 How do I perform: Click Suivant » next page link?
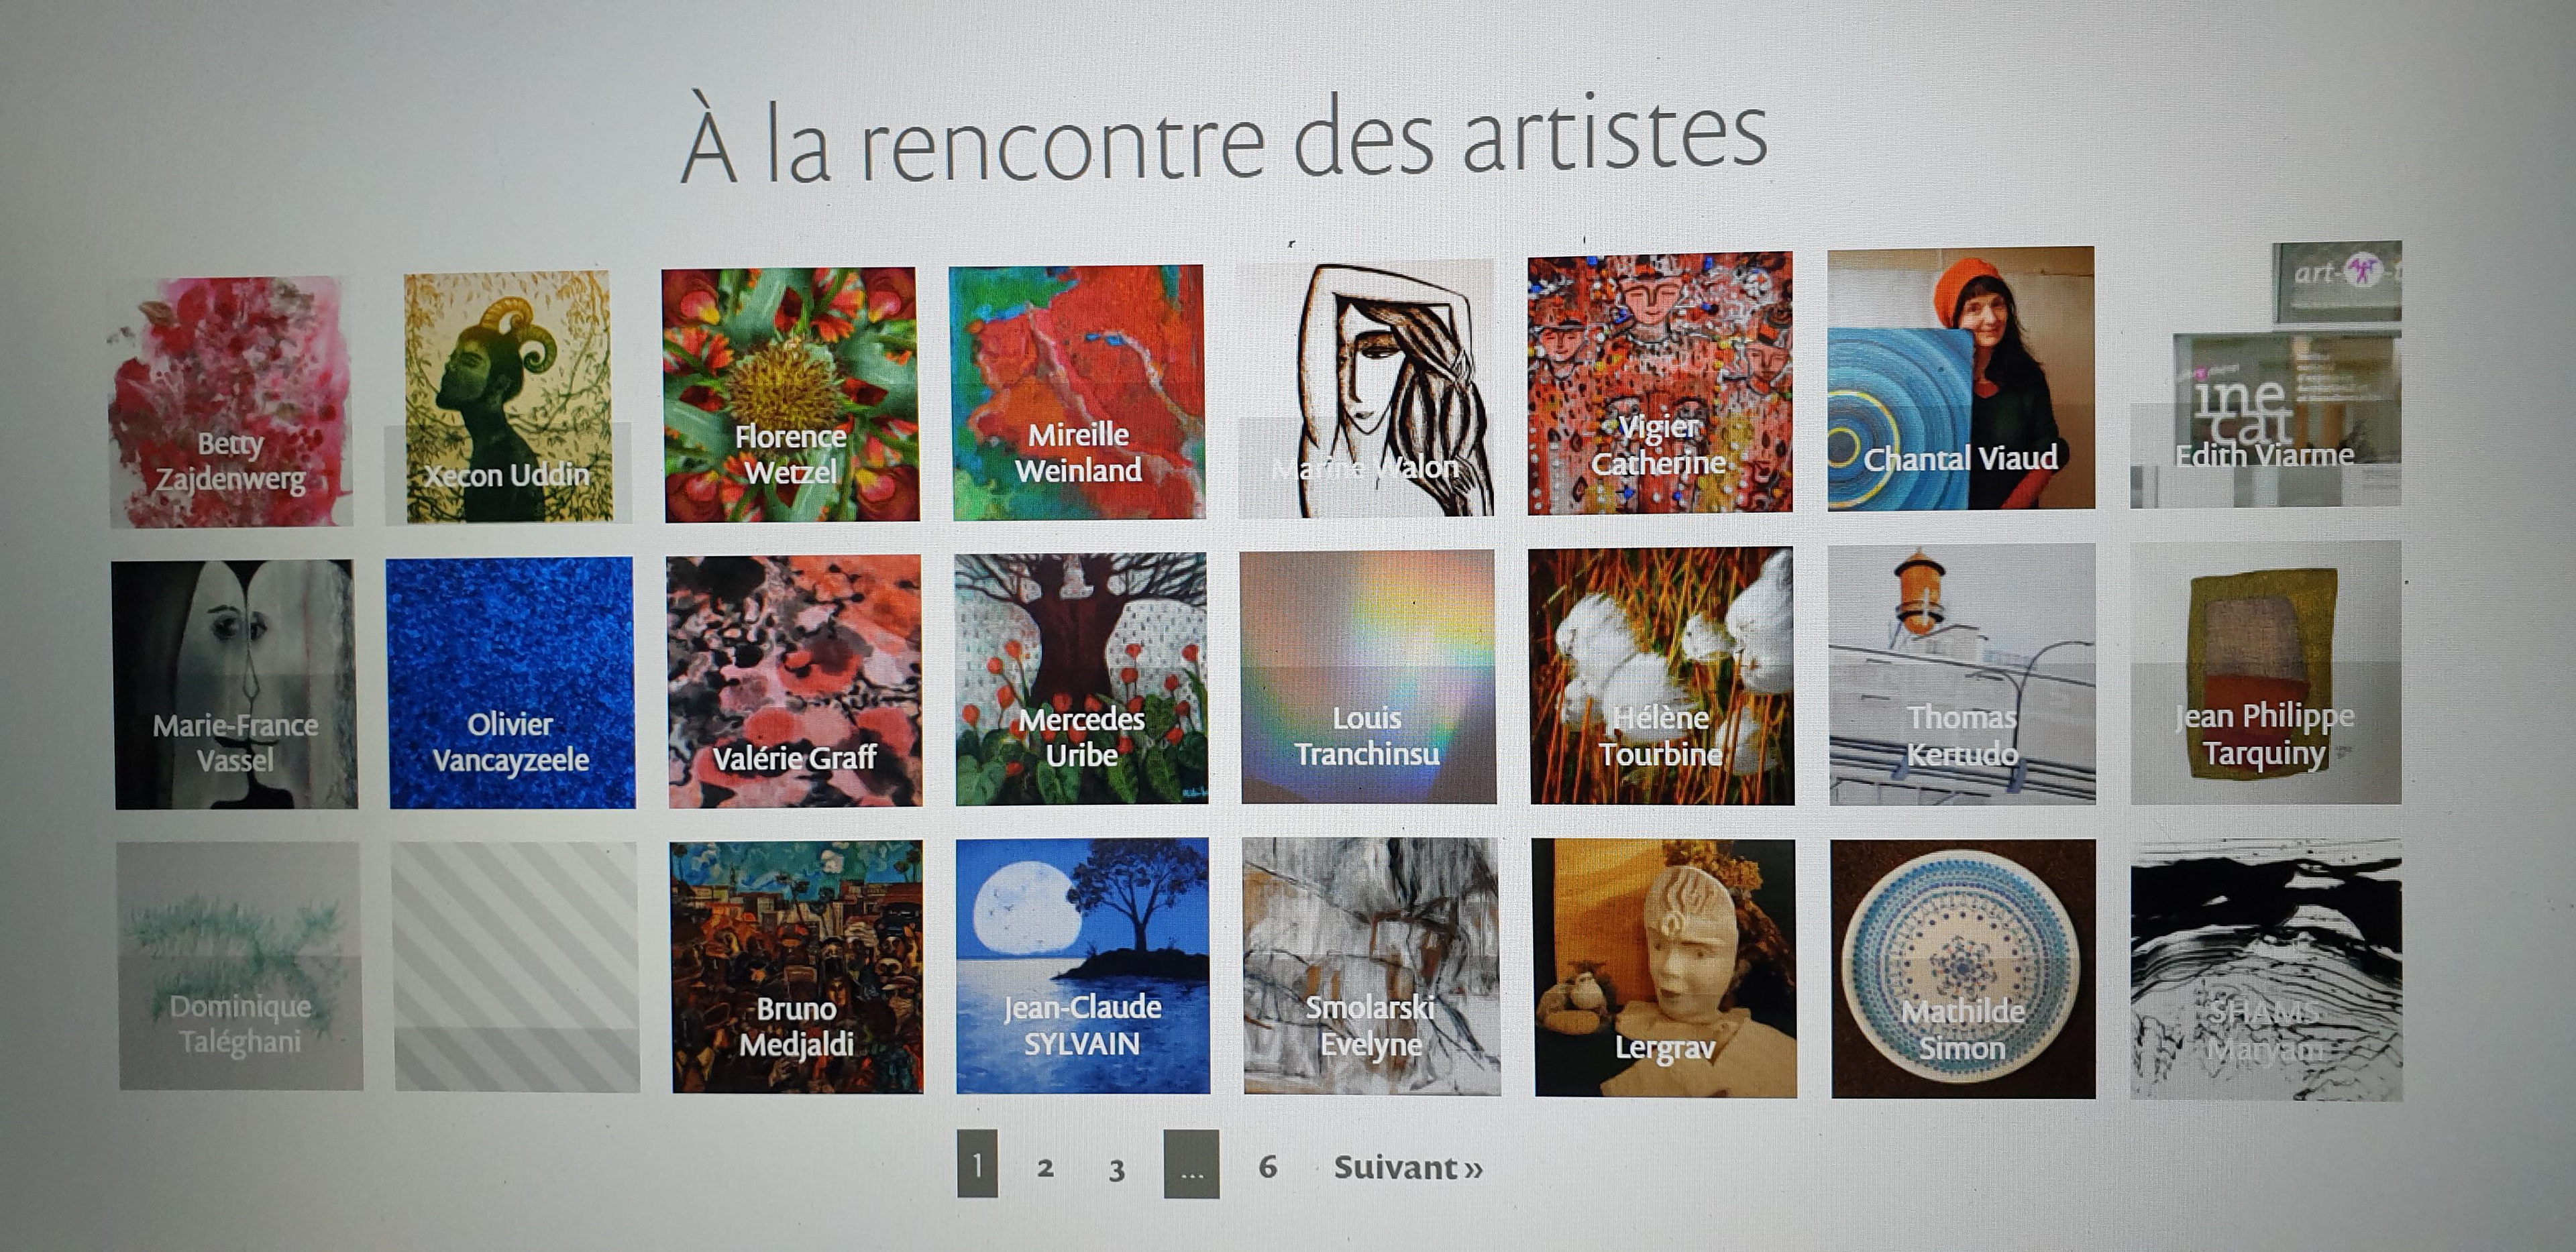(x=1408, y=1167)
